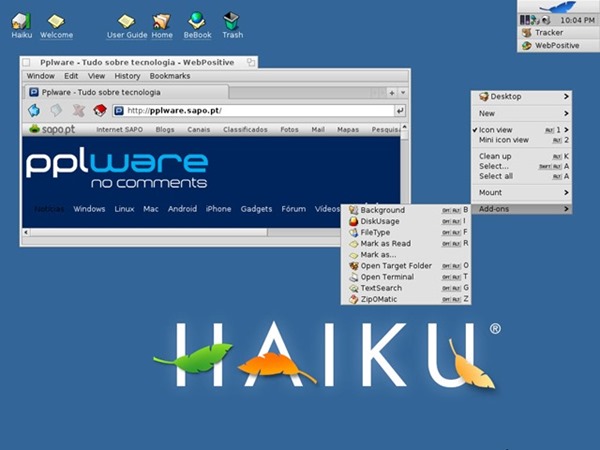Open the Windows section link

coord(89,209)
